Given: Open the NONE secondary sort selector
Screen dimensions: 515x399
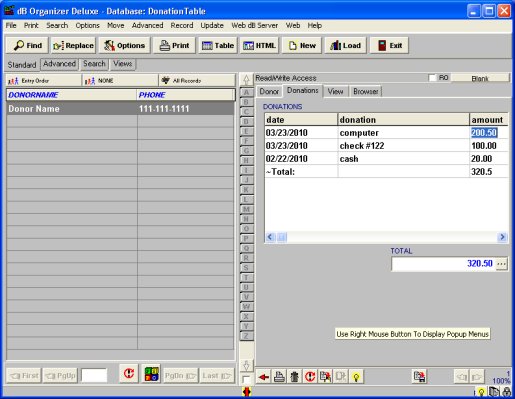Looking at the screenshot, I should (x=120, y=81).
